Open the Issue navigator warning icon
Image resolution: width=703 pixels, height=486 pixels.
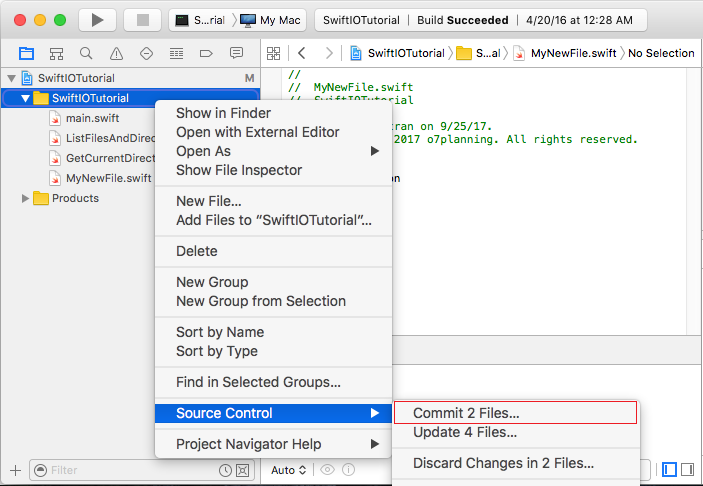coord(116,54)
